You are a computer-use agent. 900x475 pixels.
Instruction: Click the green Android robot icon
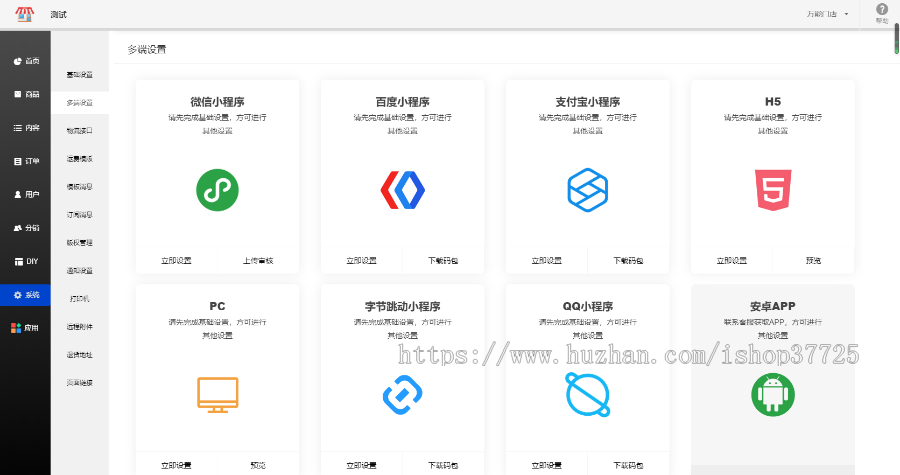[773, 395]
